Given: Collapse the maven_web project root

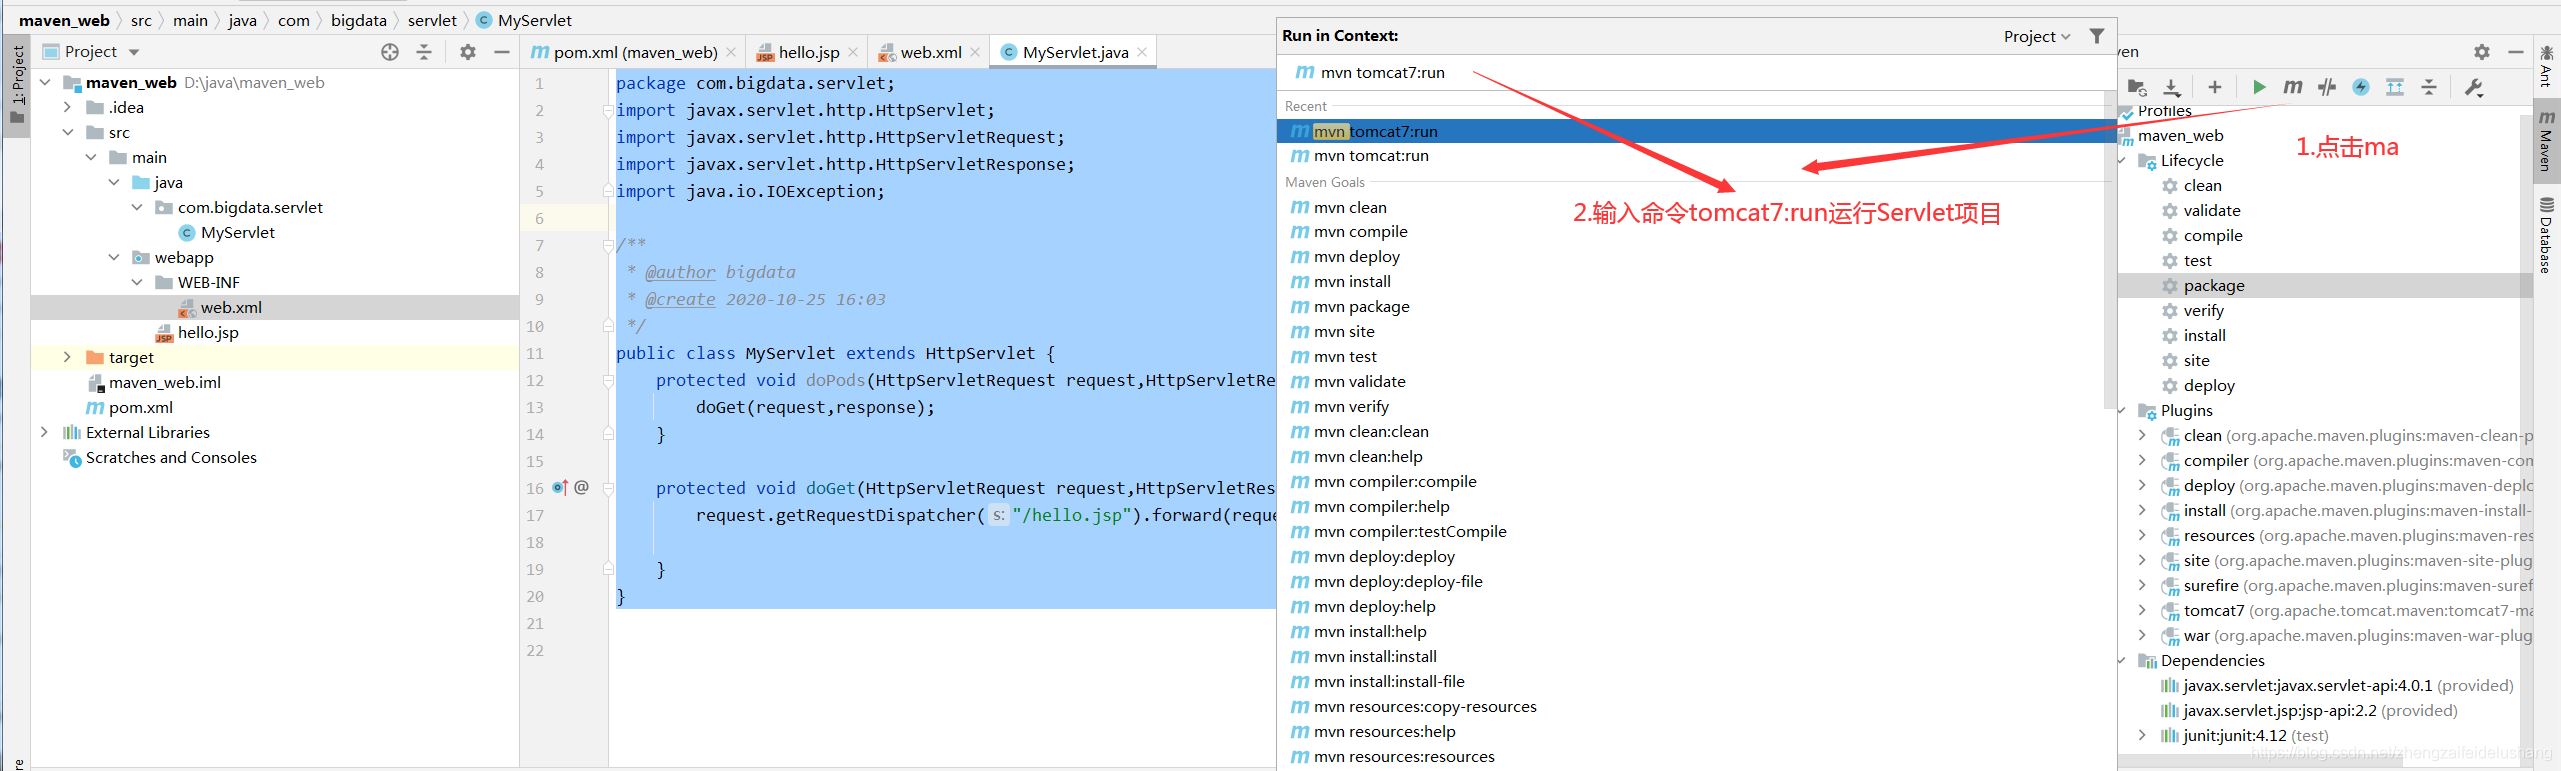Looking at the screenshot, I should click(x=45, y=82).
